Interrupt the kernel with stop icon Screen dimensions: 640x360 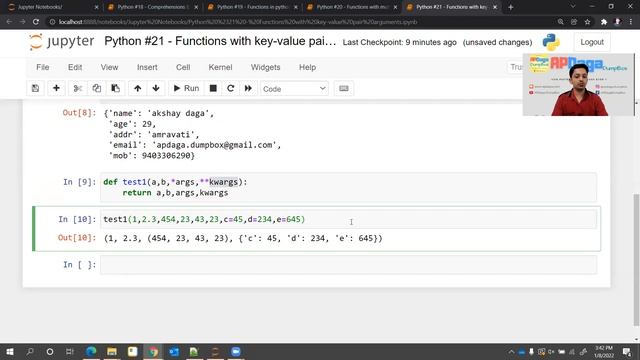click(213, 88)
